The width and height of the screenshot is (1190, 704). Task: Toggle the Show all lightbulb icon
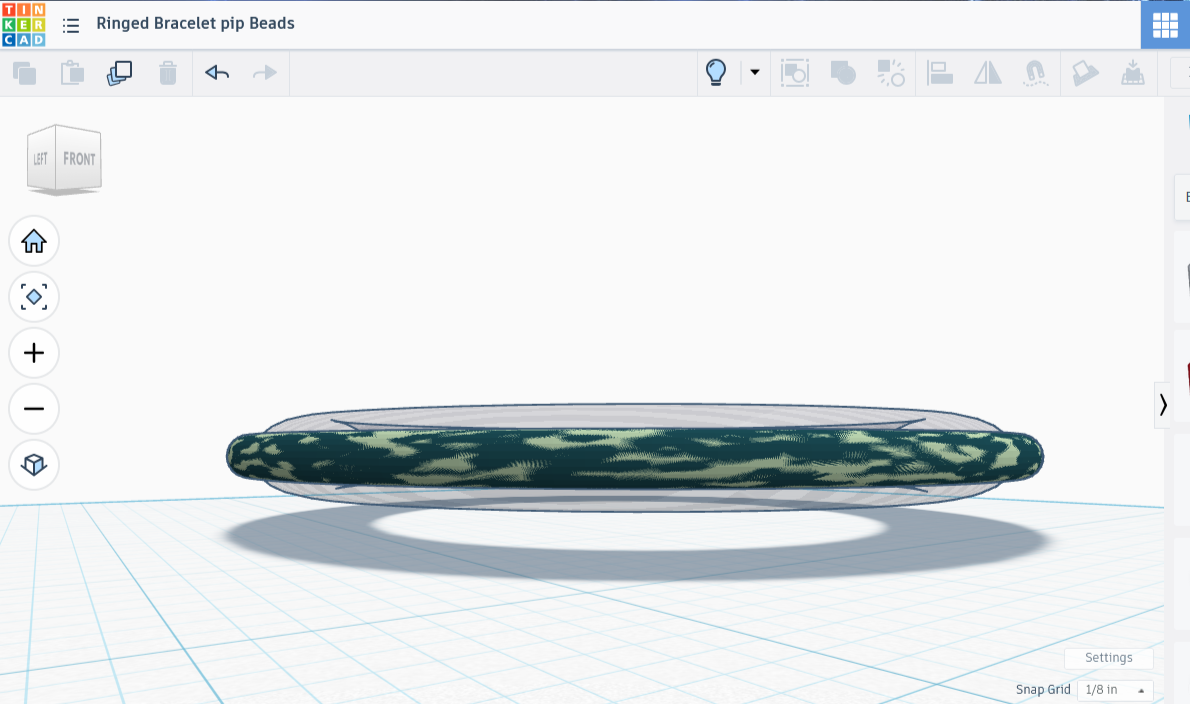[x=716, y=73]
